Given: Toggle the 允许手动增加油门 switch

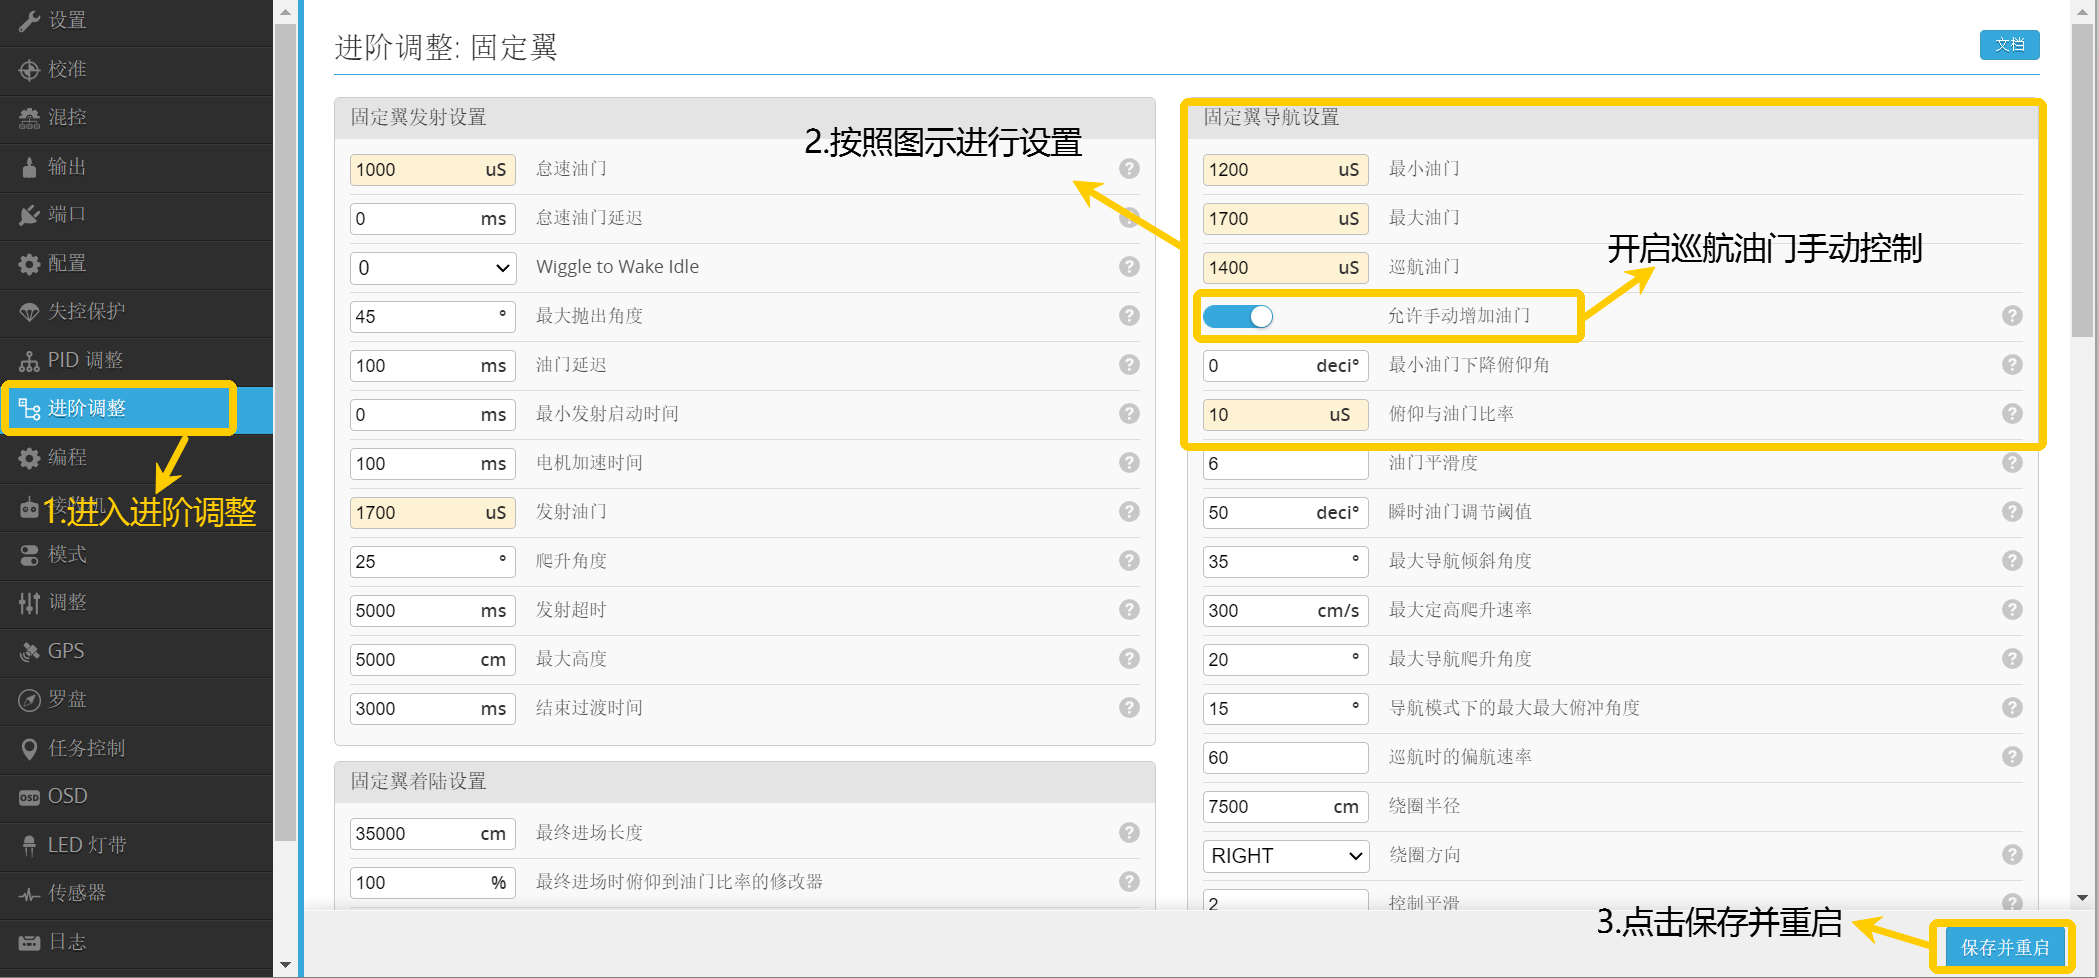Looking at the screenshot, I should [x=1238, y=317].
